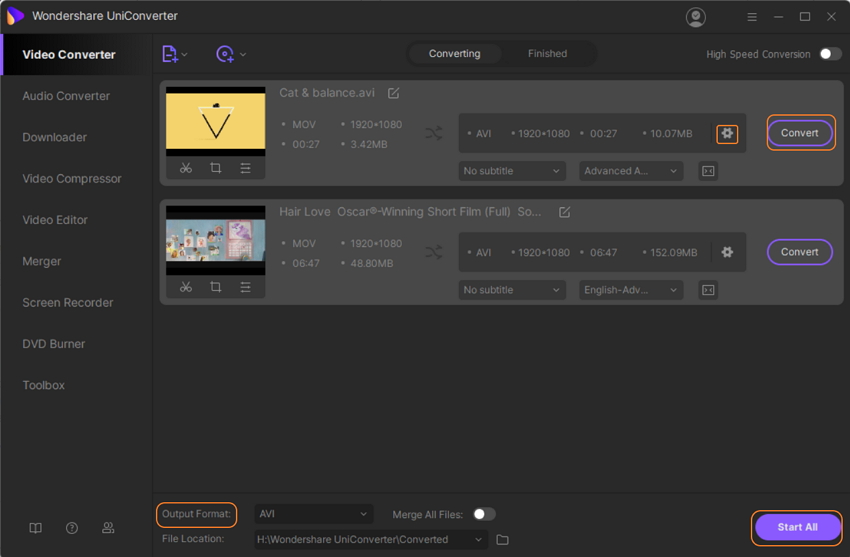Click the scissors trim icon for Cat & balance
Viewport: 850px width, 557px height.
tap(186, 168)
